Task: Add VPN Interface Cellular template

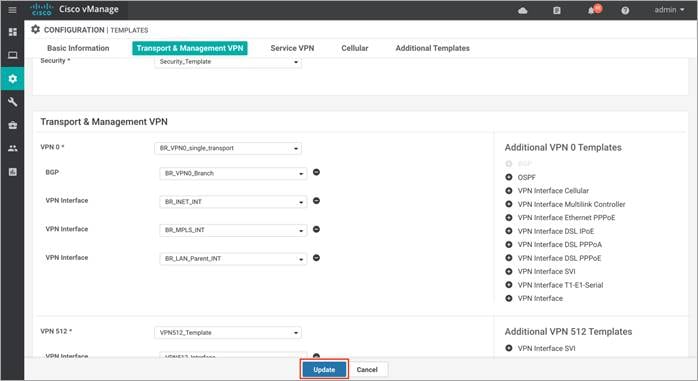Action: tap(509, 190)
